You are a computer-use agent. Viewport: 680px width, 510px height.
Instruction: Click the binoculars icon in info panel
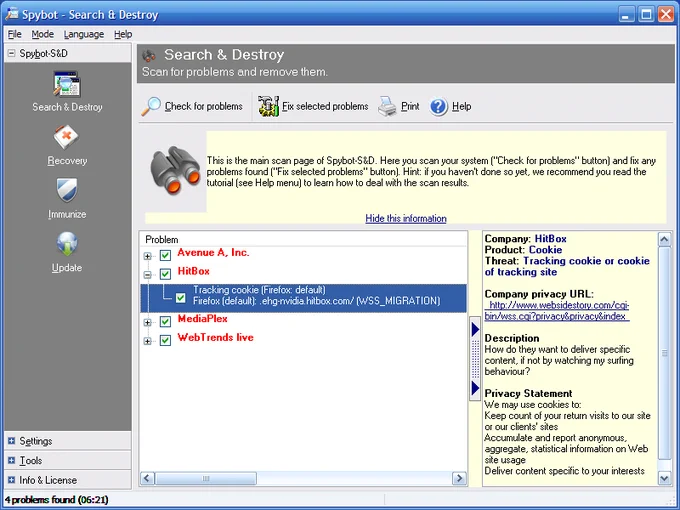[x=175, y=170]
